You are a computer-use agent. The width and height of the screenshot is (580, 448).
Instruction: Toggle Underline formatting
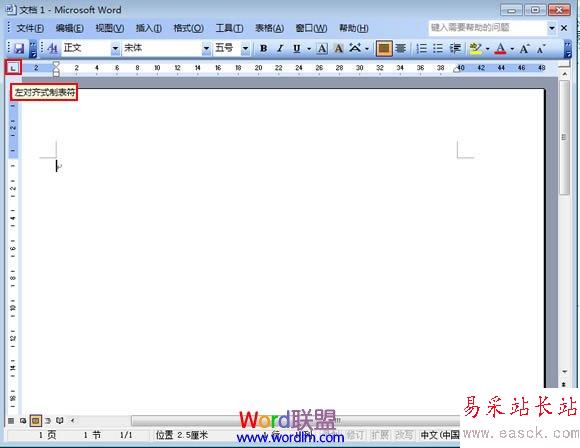tap(296, 48)
